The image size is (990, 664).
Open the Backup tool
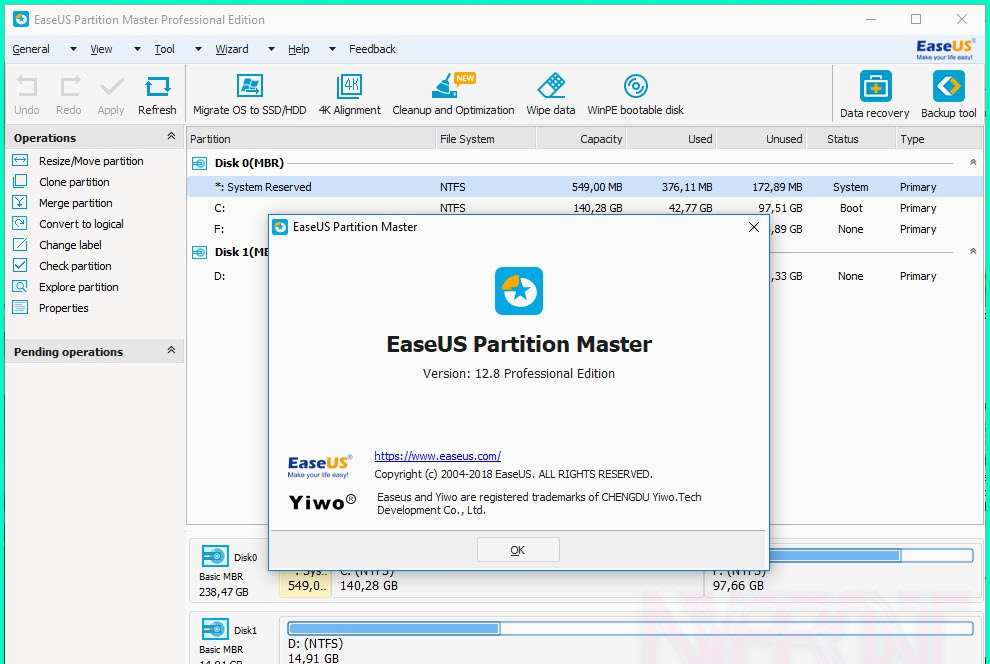pos(948,95)
